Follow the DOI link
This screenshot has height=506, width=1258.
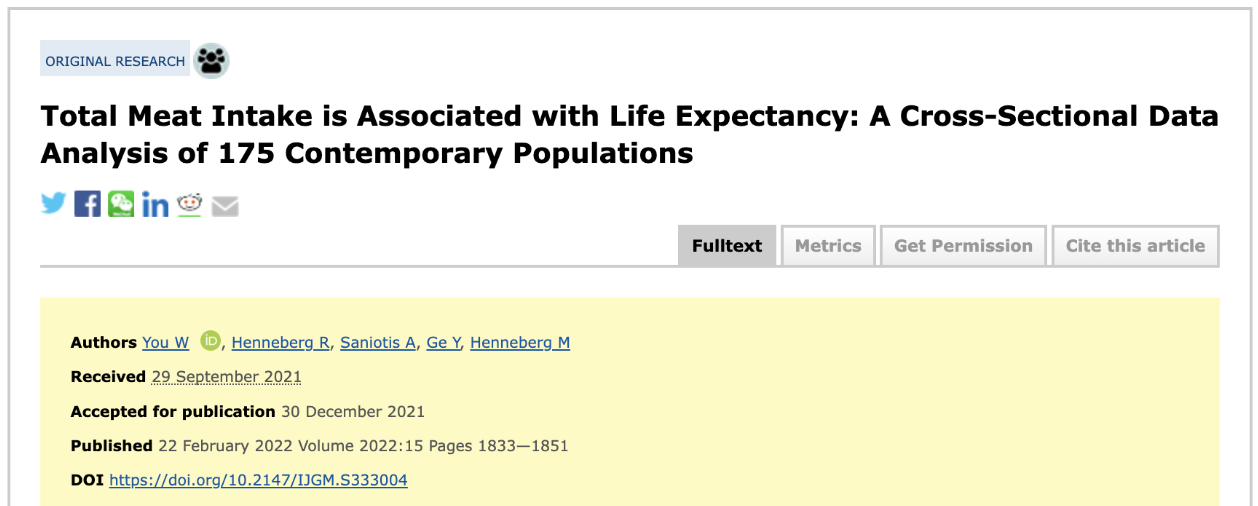[x=258, y=480]
